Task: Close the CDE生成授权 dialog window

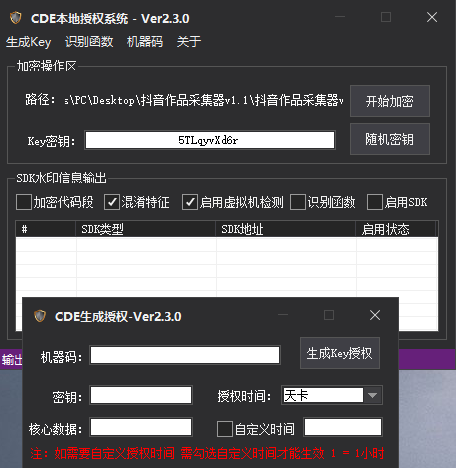Action: (375, 315)
